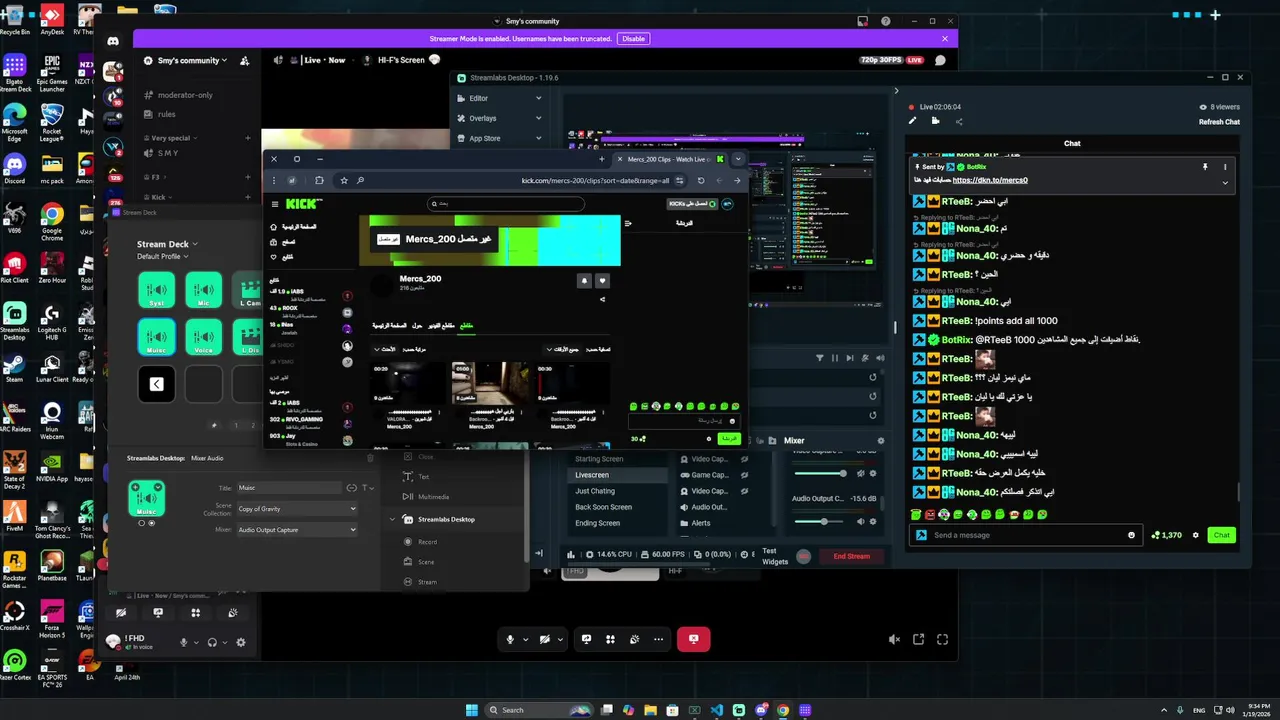The height and width of the screenshot is (720, 1280).
Task: Open the Mixer dropdown Audio Output Capture
Action: pyautogui.click(x=297, y=530)
